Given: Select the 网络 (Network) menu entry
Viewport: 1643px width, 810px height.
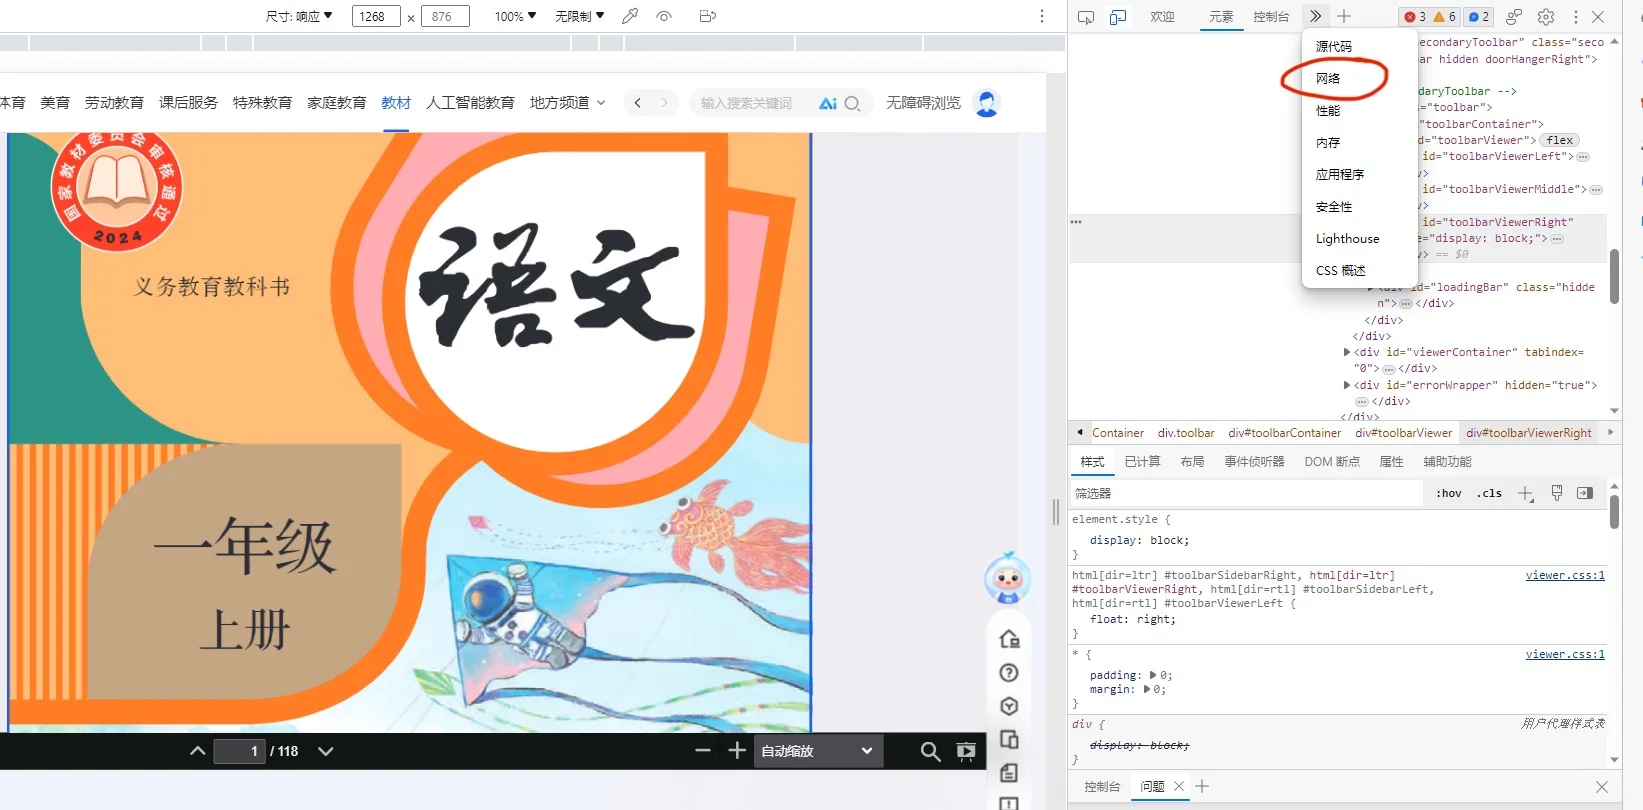Looking at the screenshot, I should coord(1328,78).
